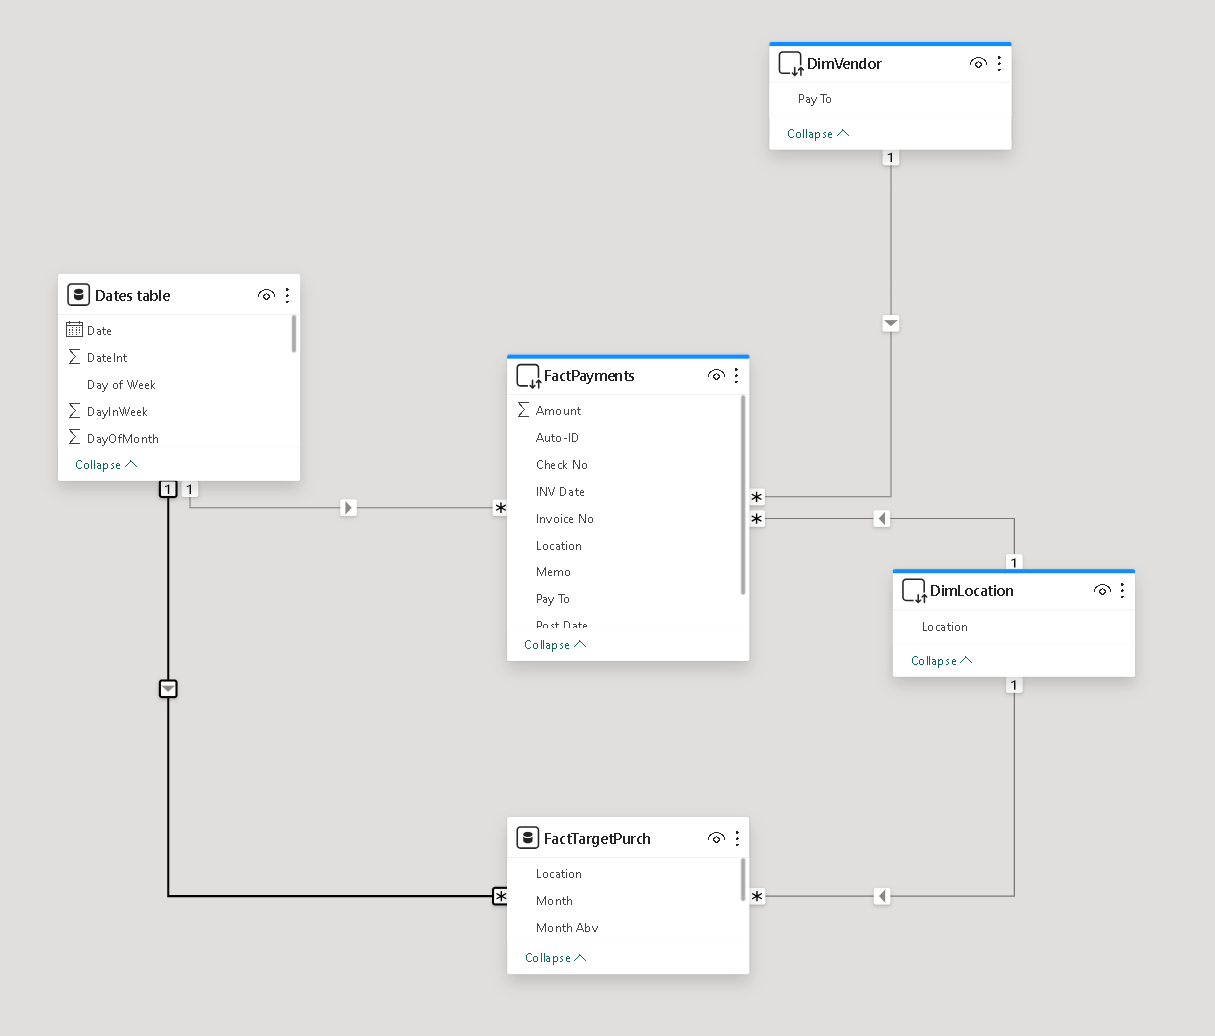The image size is (1215, 1036).
Task: Open more options menu for Dates table
Action: pos(287,295)
